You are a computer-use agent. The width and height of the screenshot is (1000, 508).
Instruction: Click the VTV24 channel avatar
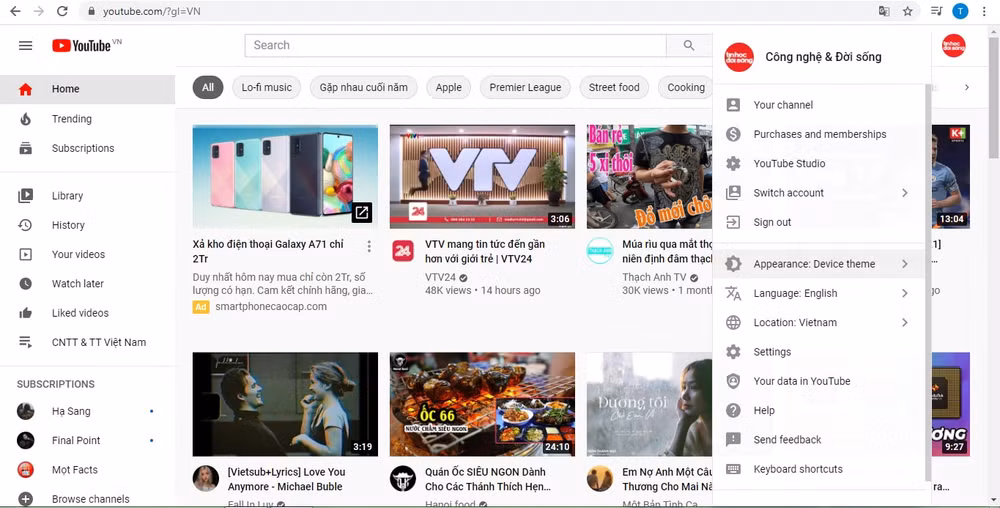(402, 250)
